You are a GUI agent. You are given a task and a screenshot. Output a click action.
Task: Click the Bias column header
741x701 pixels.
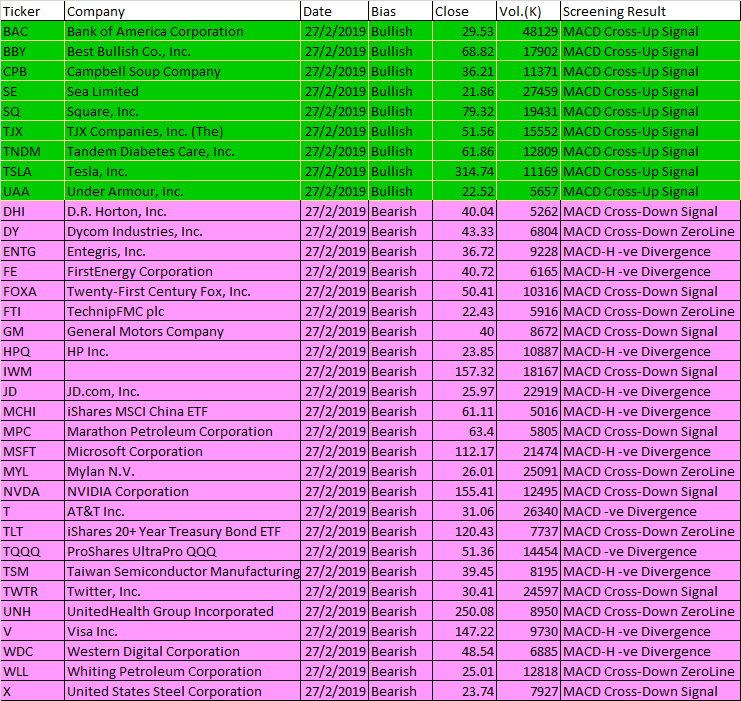coord(400,11)
